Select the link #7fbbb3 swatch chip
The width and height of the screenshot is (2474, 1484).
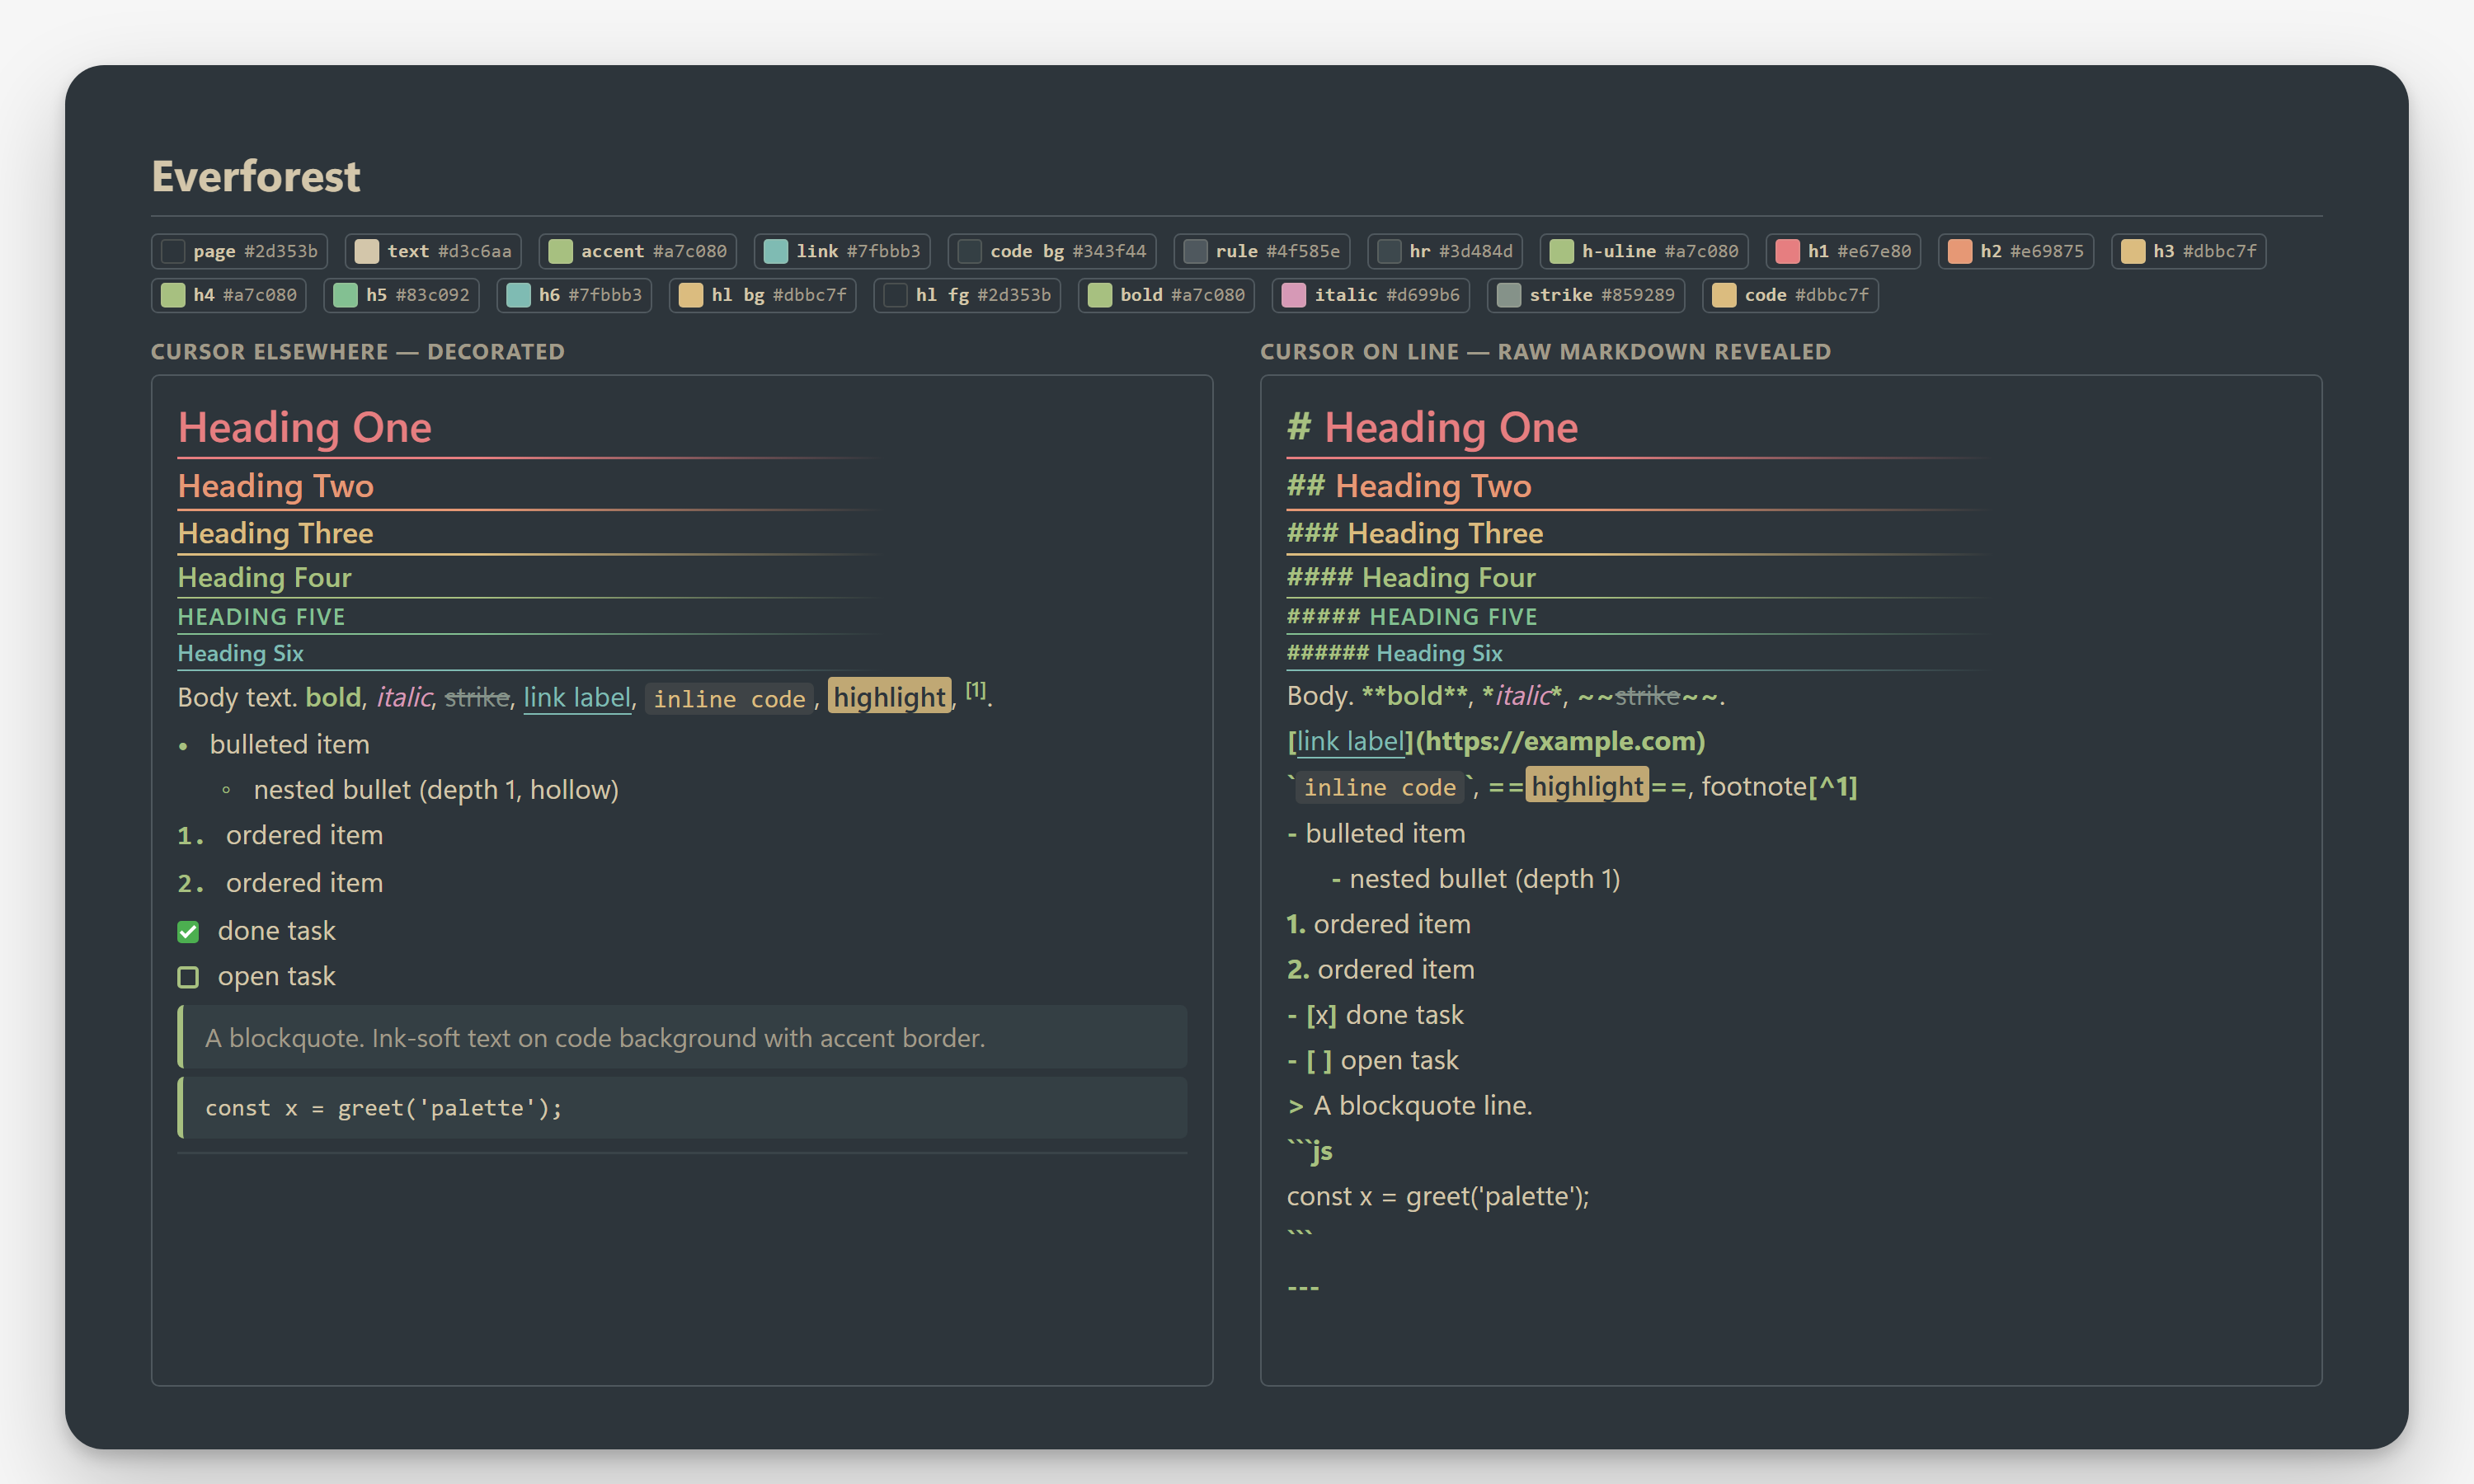click(x=842, y=251)
